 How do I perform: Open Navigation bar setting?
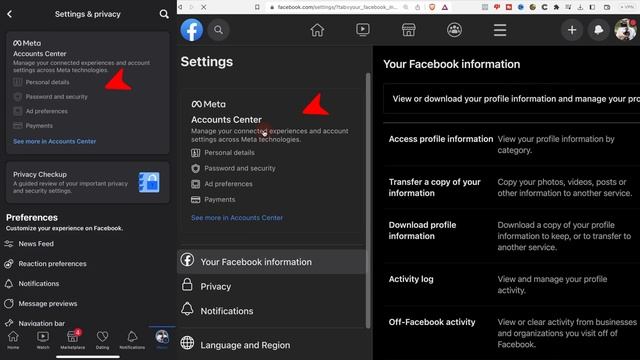click(x=35, y=323)
